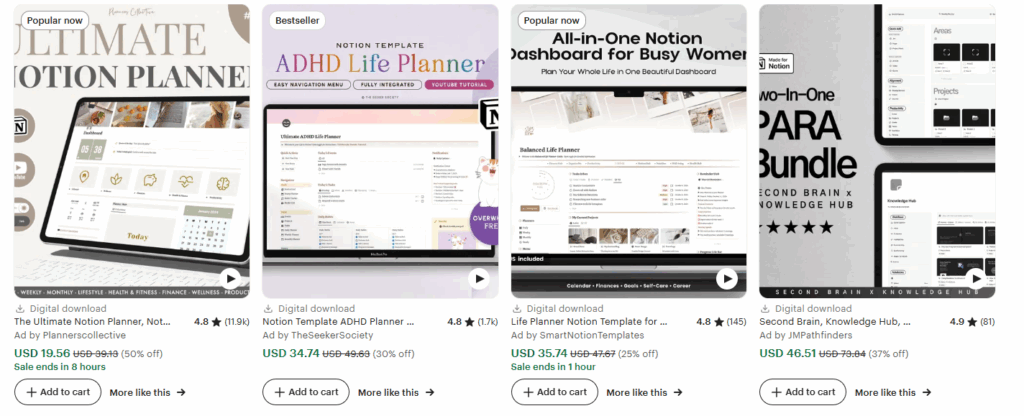
Task: Add ADHD Planner template to cart
Action: [x=306, y=392]
